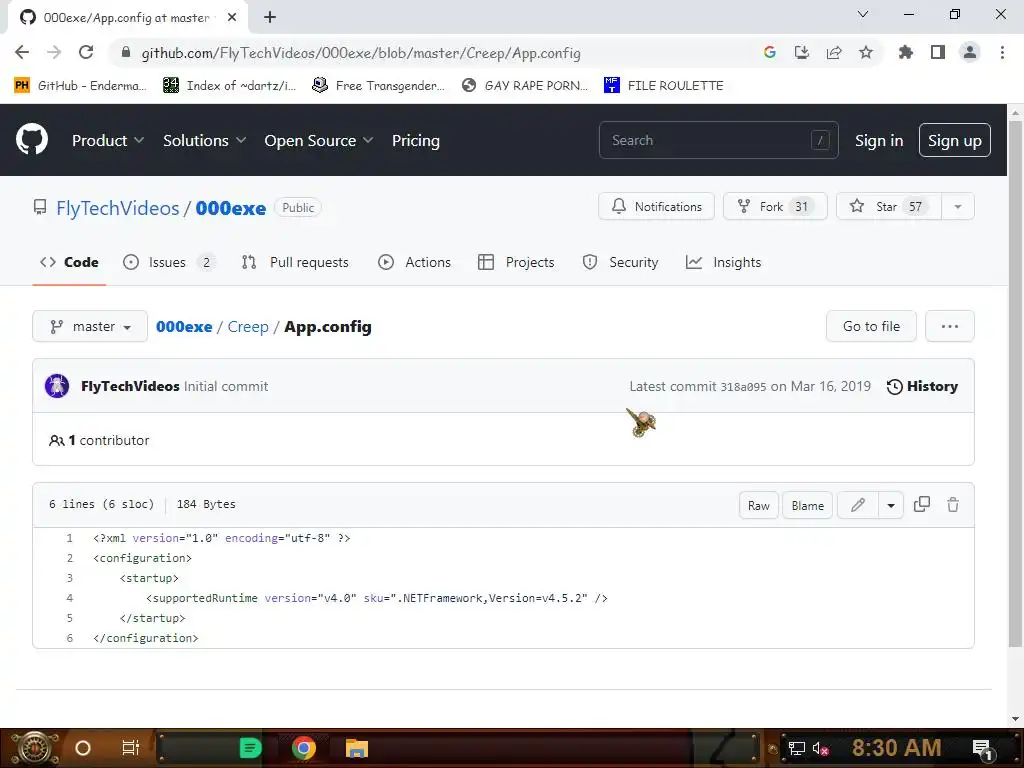This screenshot has height=768, width=1024.
Task: Open the tab search chevron in the title bar
Action: coord(863,14)
